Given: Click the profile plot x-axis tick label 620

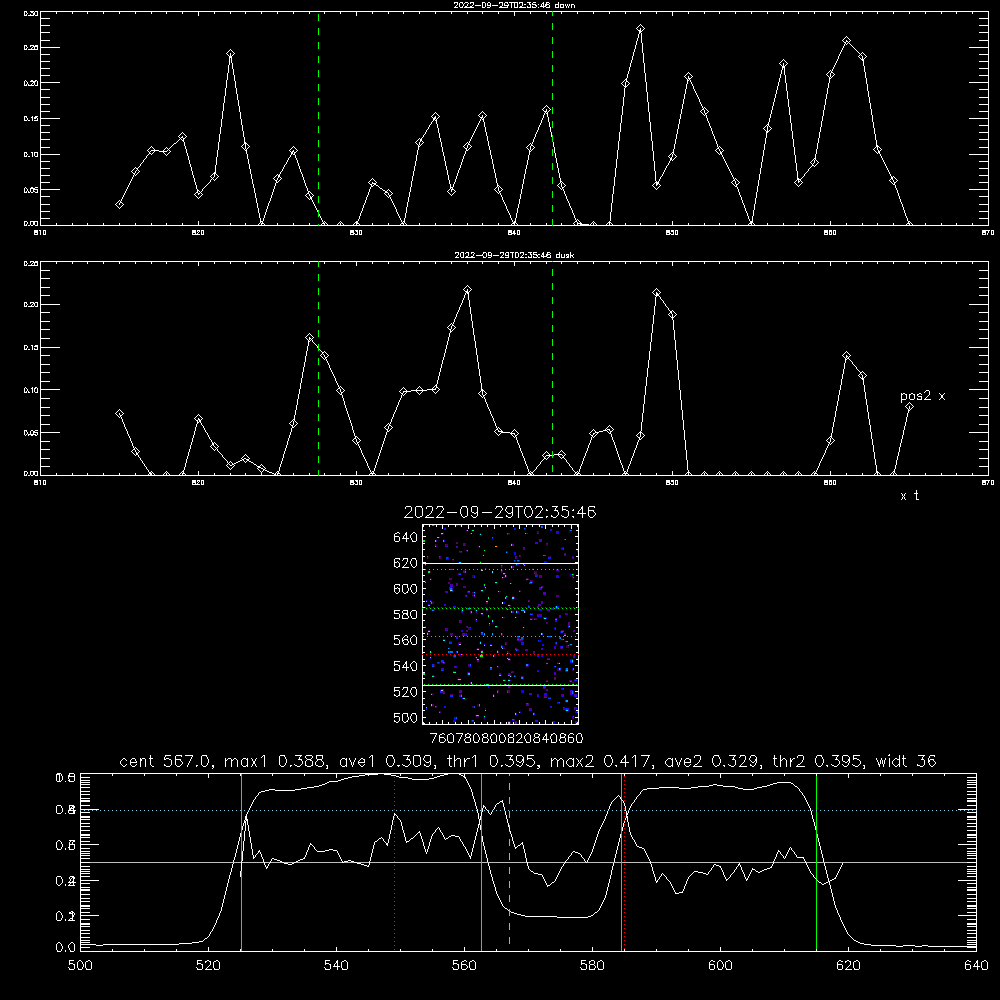Looking at the screenshot, I should click(848, 965).
